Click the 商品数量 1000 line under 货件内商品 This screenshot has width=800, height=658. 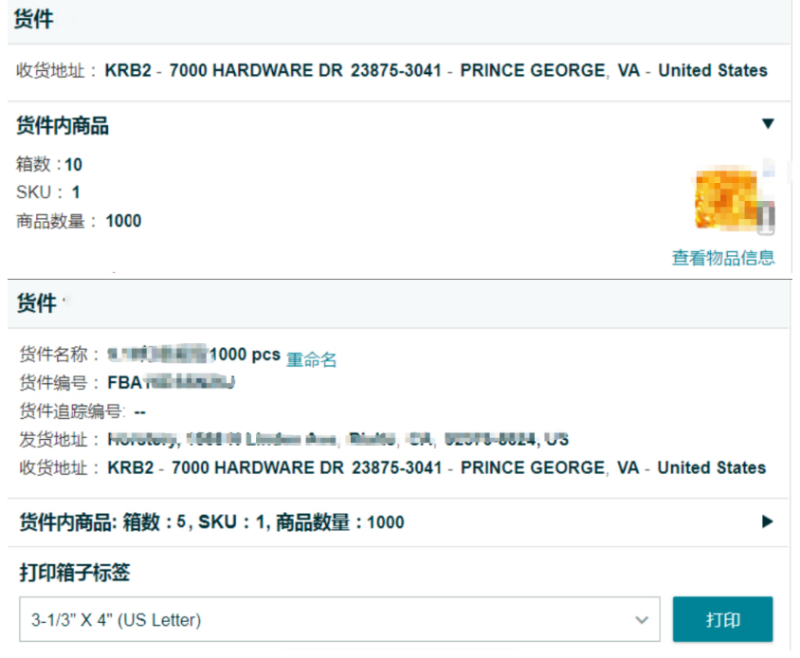tap(79, 221)
